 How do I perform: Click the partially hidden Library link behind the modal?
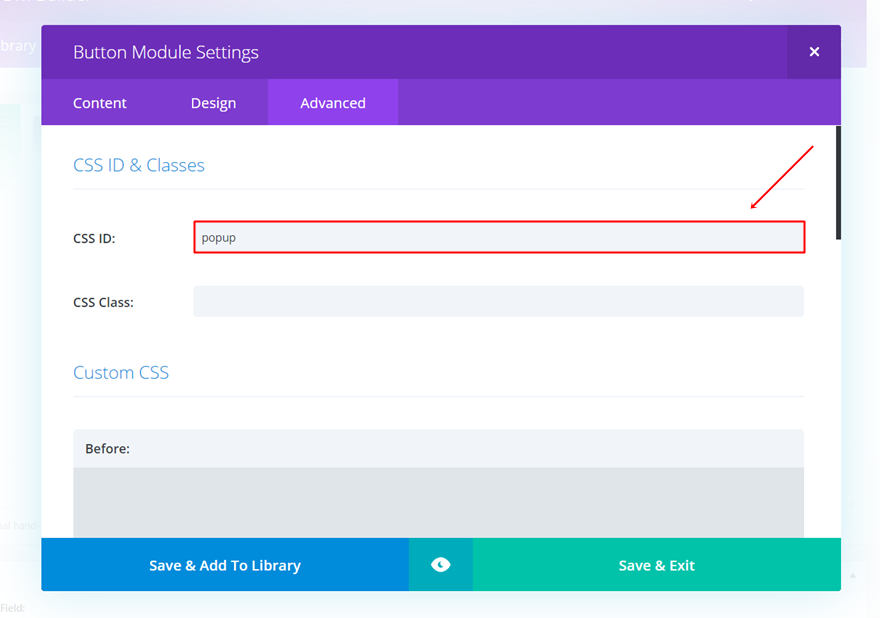pos(18,46)
